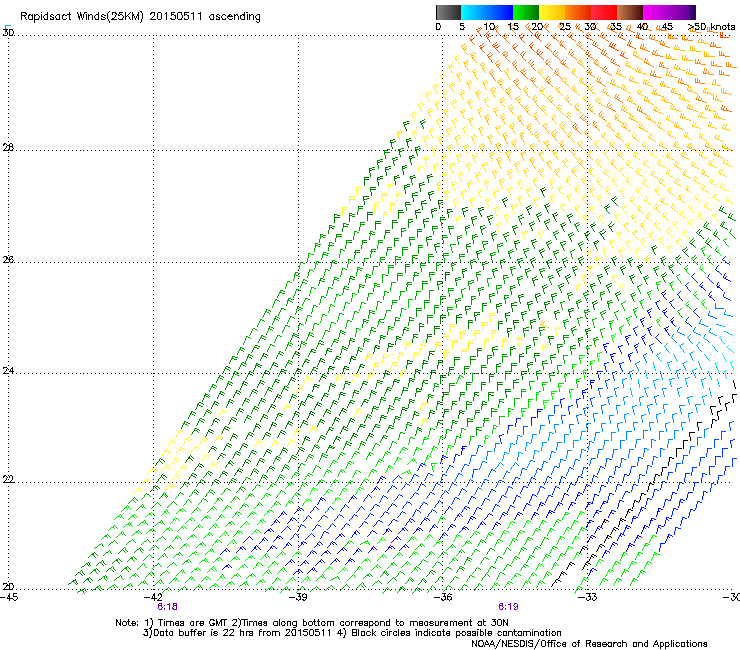Click the '0' label under the color scale
740x650 pixels.
click(x=438, y=26)
